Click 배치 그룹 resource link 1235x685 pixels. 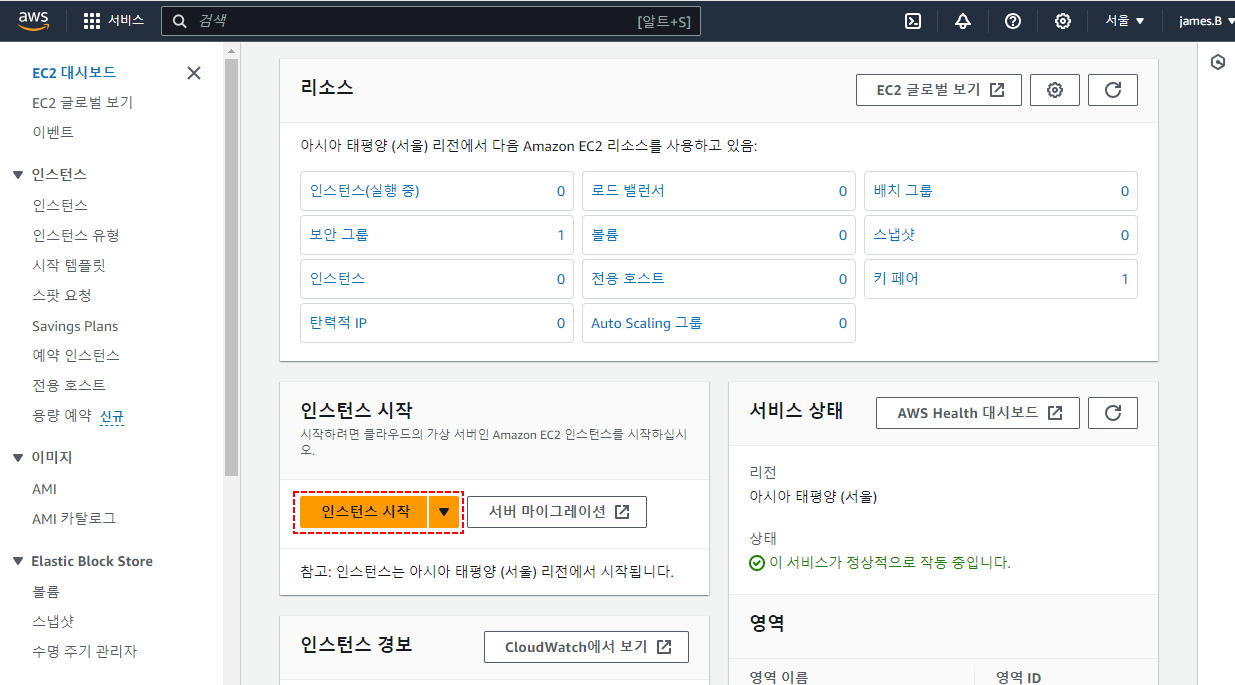903,191
